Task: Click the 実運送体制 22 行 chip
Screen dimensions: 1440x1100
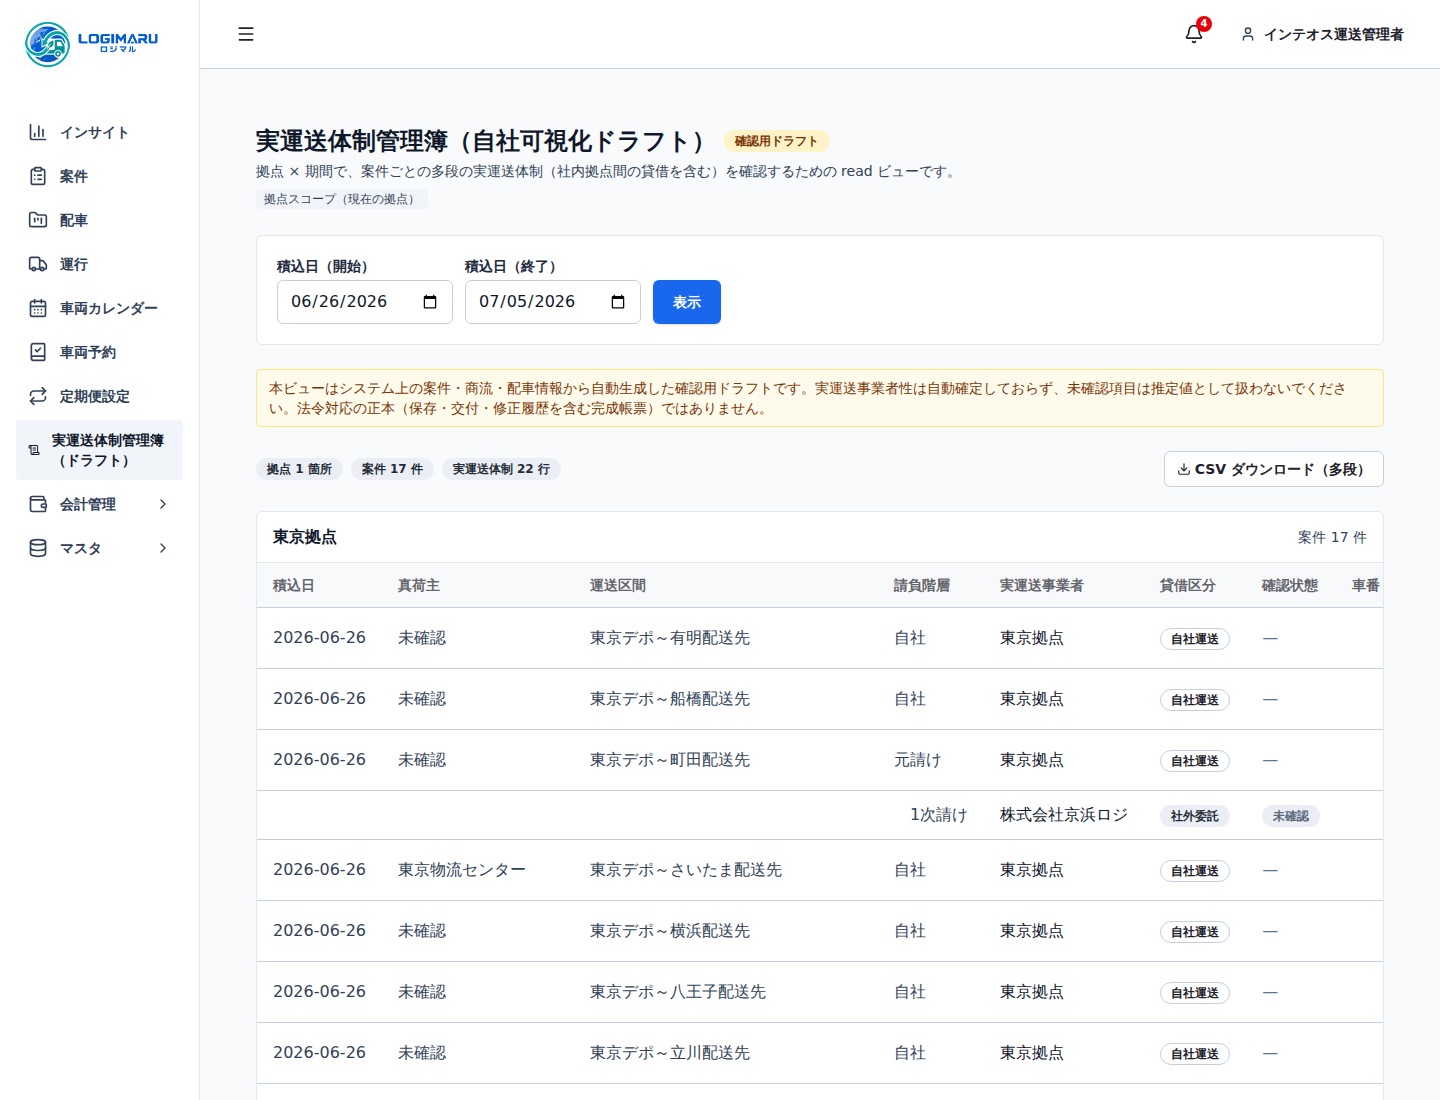Action: pyautogui.click(x=501, y=469)
